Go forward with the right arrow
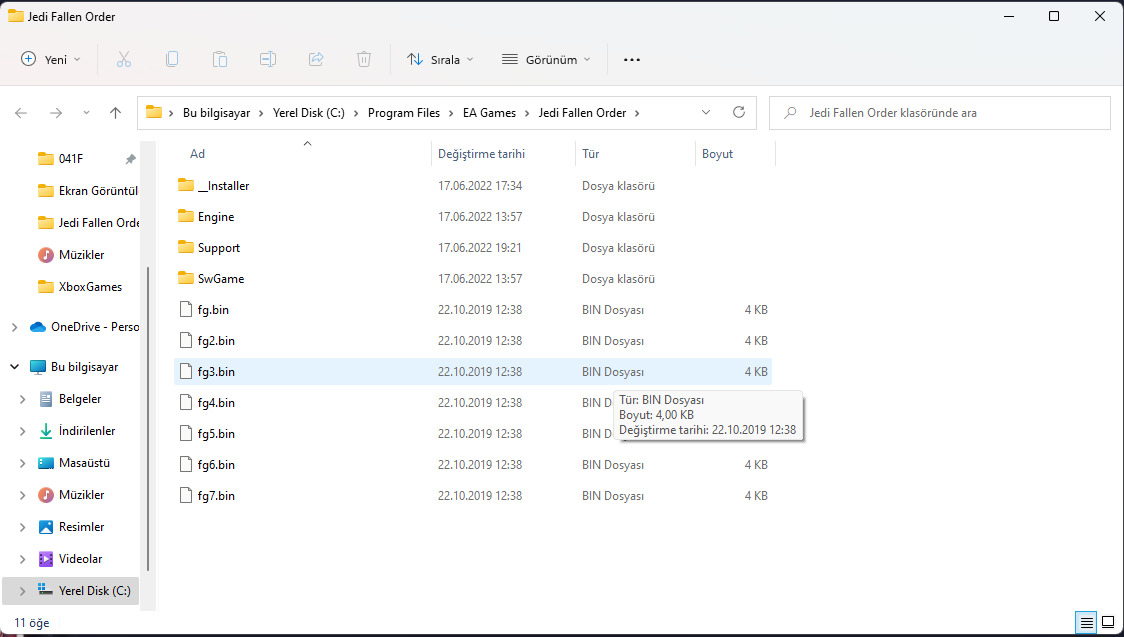Image resolution: width=1124 pixels, height=637 pixels. (56, 112)
